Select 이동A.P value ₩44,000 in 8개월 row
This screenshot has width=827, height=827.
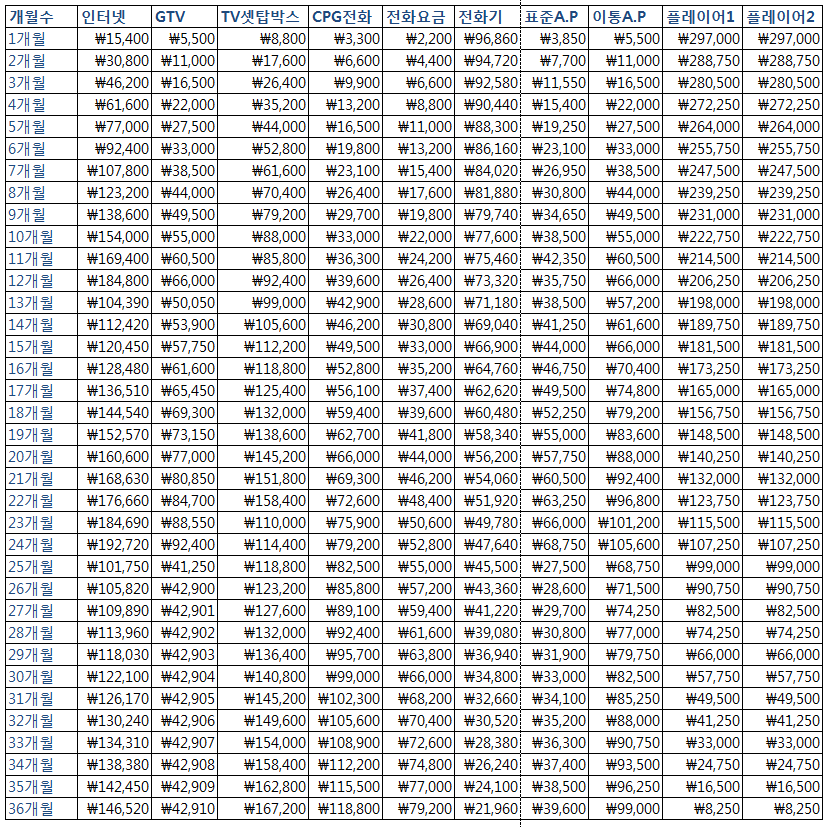coord(626,193)
